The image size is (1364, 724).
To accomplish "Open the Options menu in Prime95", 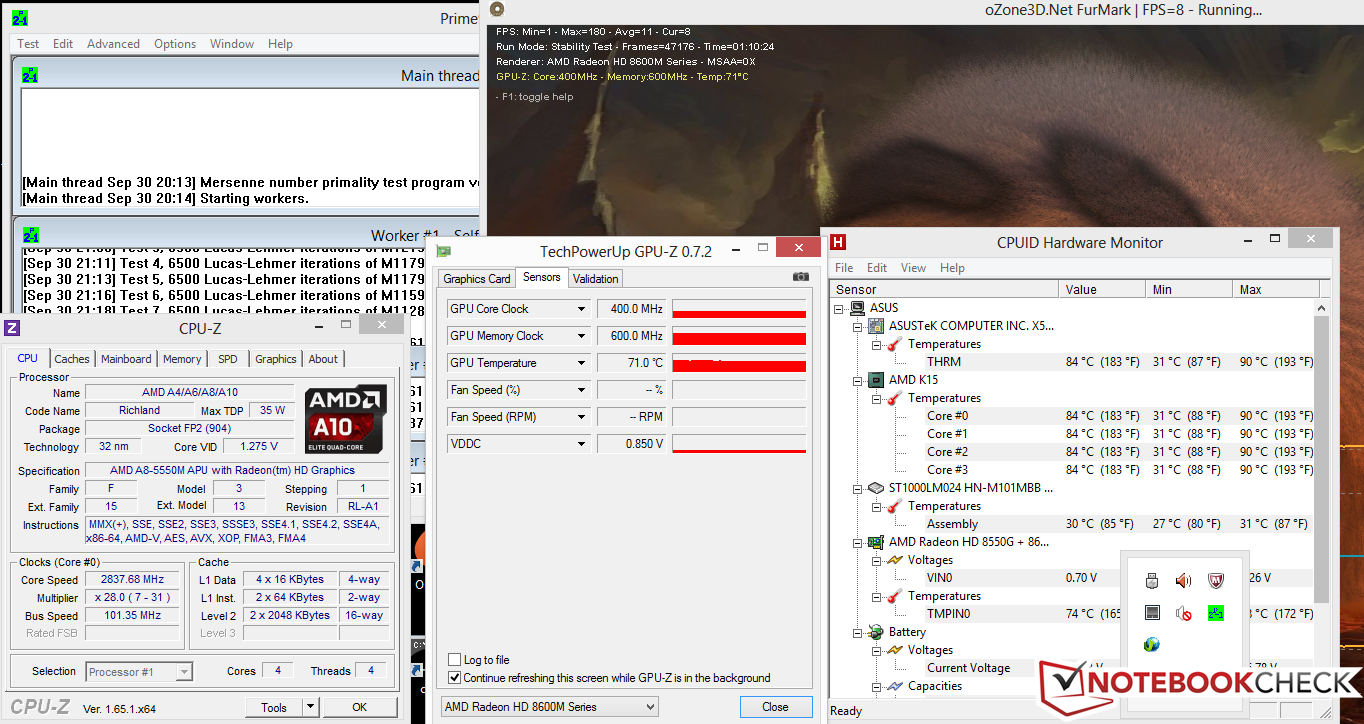I will 175,44.
